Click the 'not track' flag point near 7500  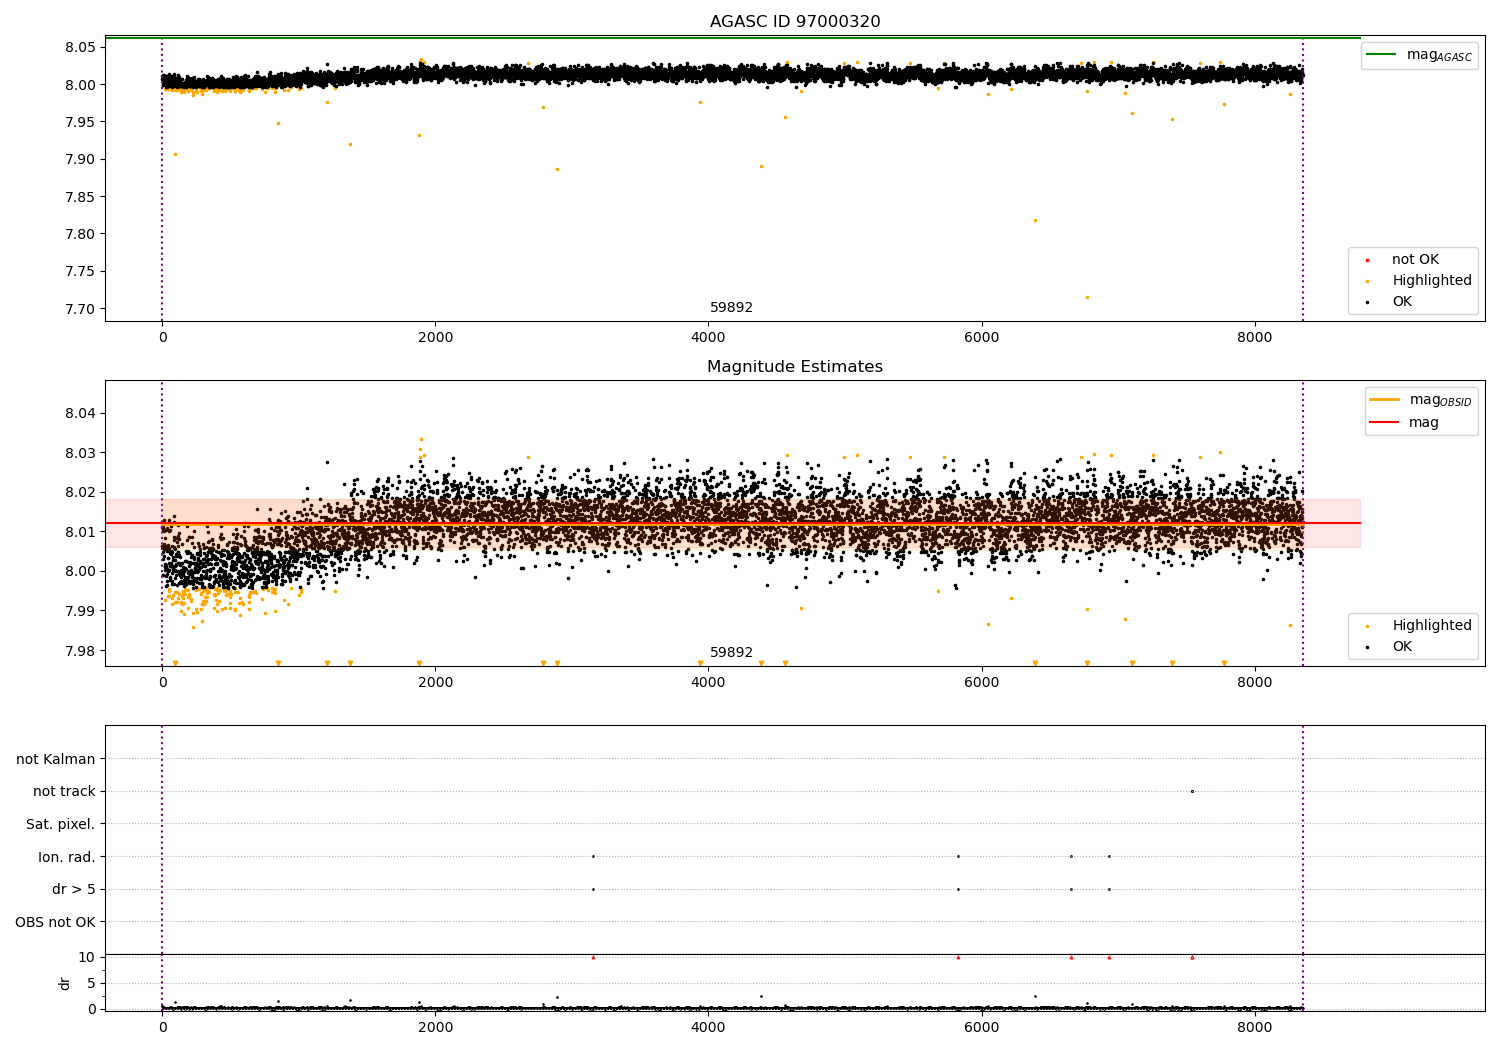click(1192, 791)
